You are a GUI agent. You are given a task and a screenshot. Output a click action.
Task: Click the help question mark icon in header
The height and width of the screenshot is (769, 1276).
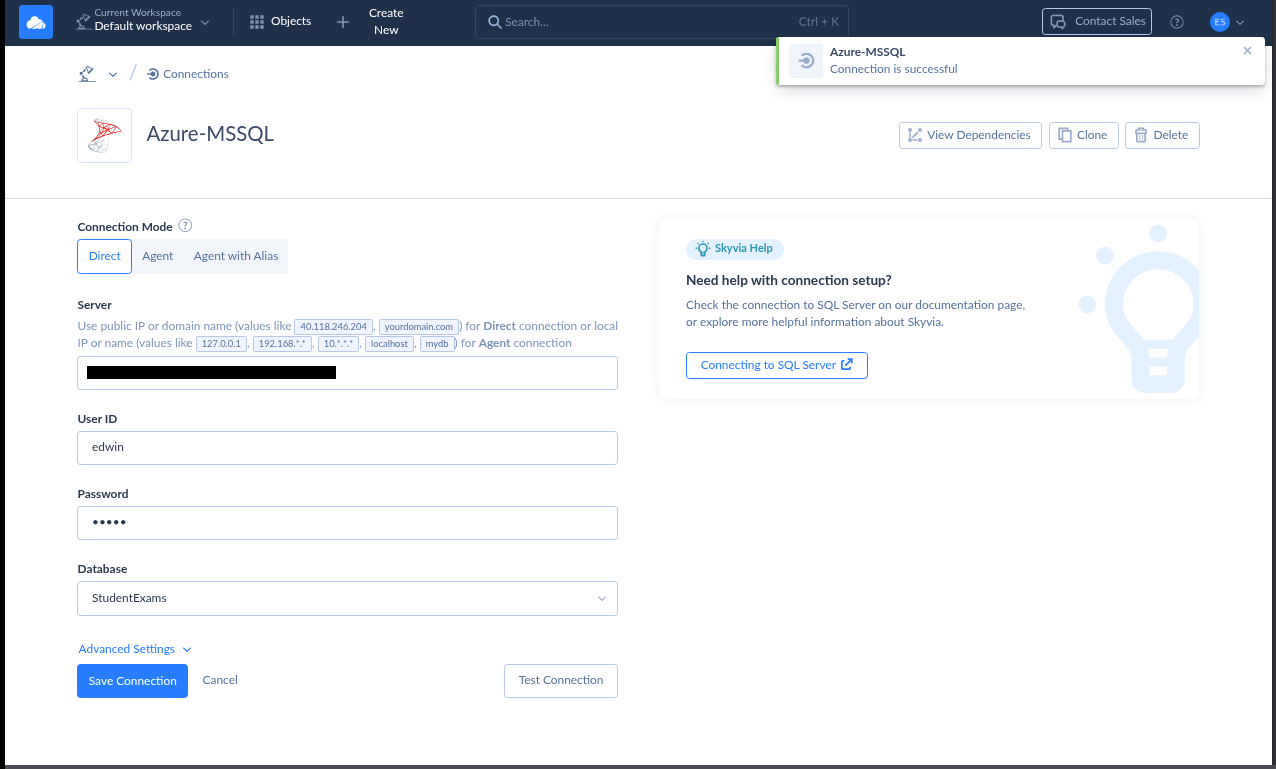(1177, 22)
